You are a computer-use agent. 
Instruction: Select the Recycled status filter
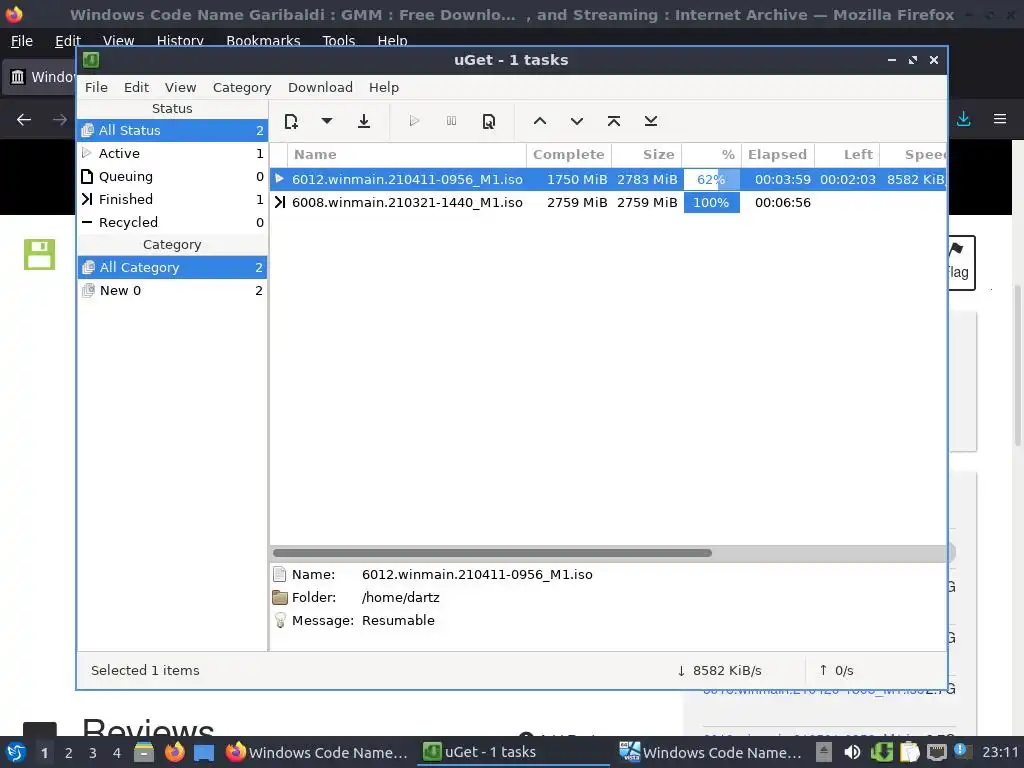[x=172, y=222]
